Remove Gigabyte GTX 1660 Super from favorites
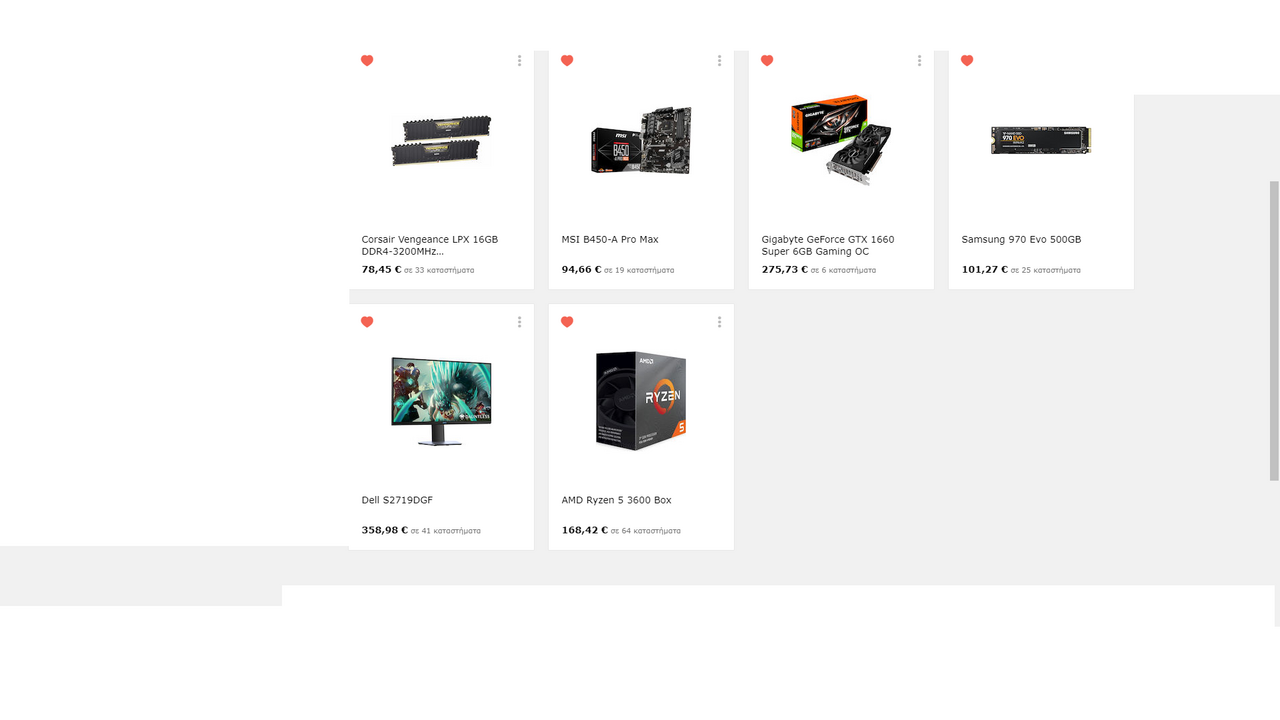The image size is (1280, 720). [x=767, y=61]
